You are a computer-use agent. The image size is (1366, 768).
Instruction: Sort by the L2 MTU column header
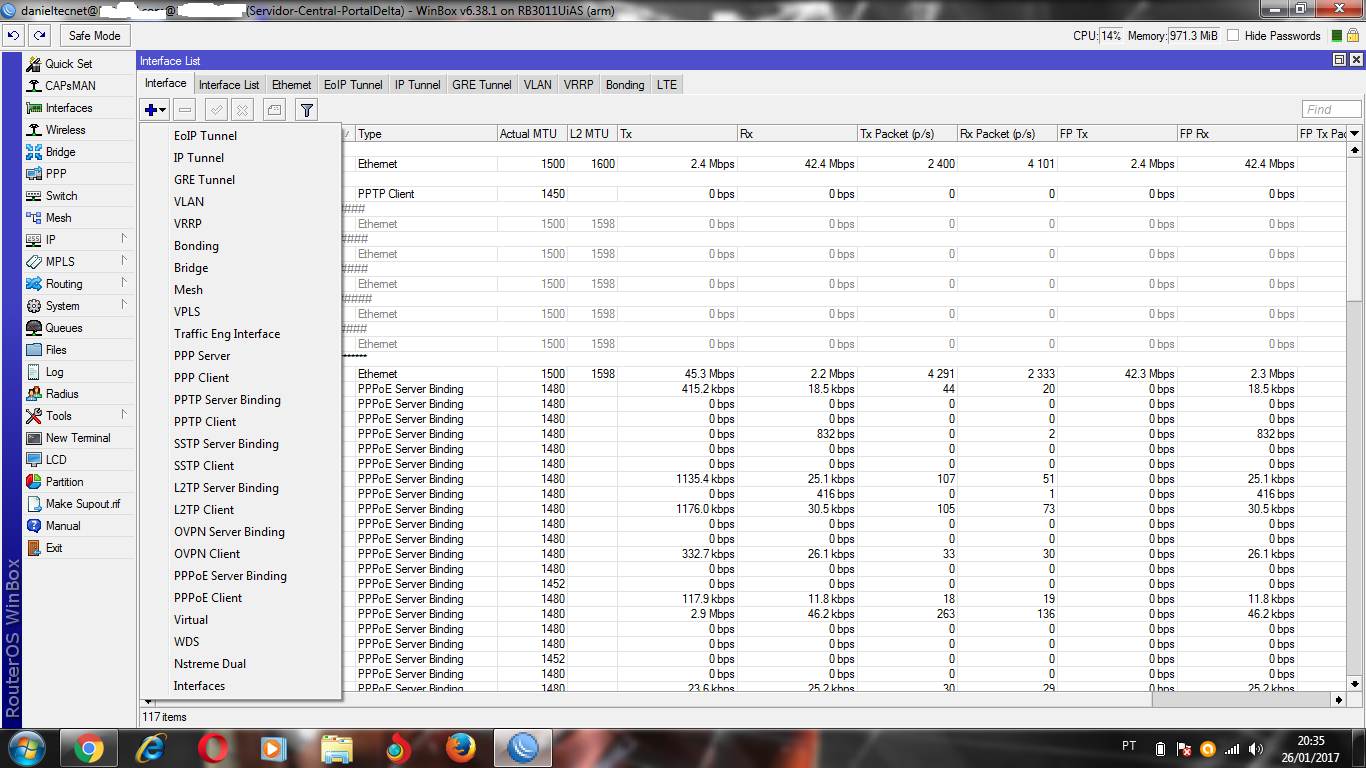pyautogui.click(x=592, y=134)
